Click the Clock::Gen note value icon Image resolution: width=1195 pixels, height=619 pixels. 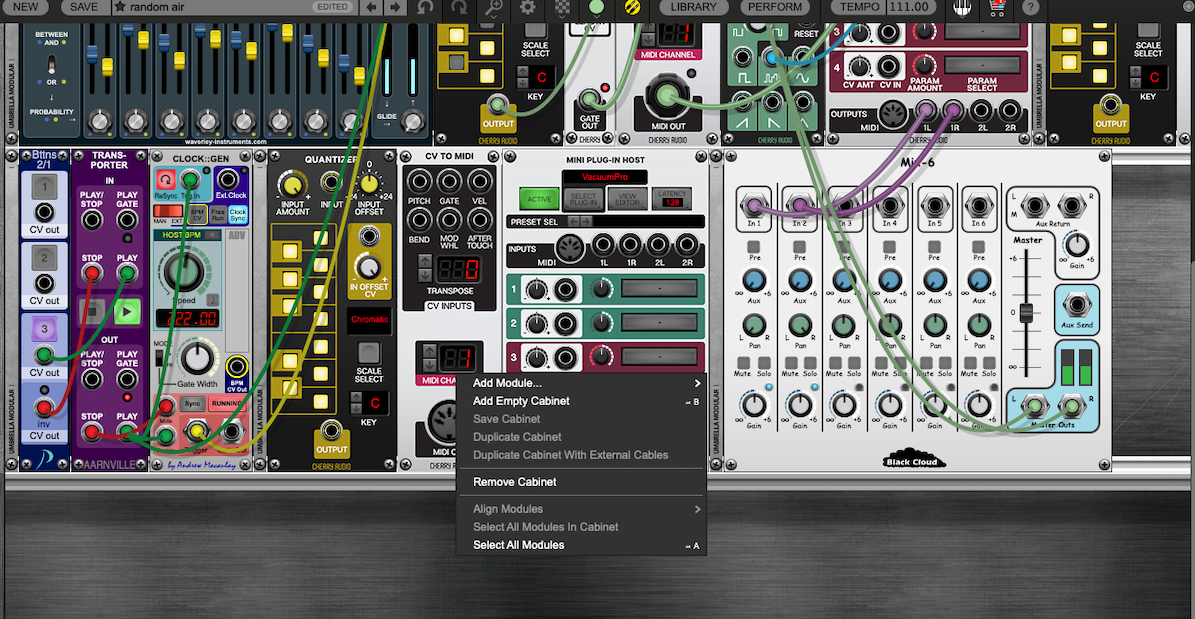(214, 299)
